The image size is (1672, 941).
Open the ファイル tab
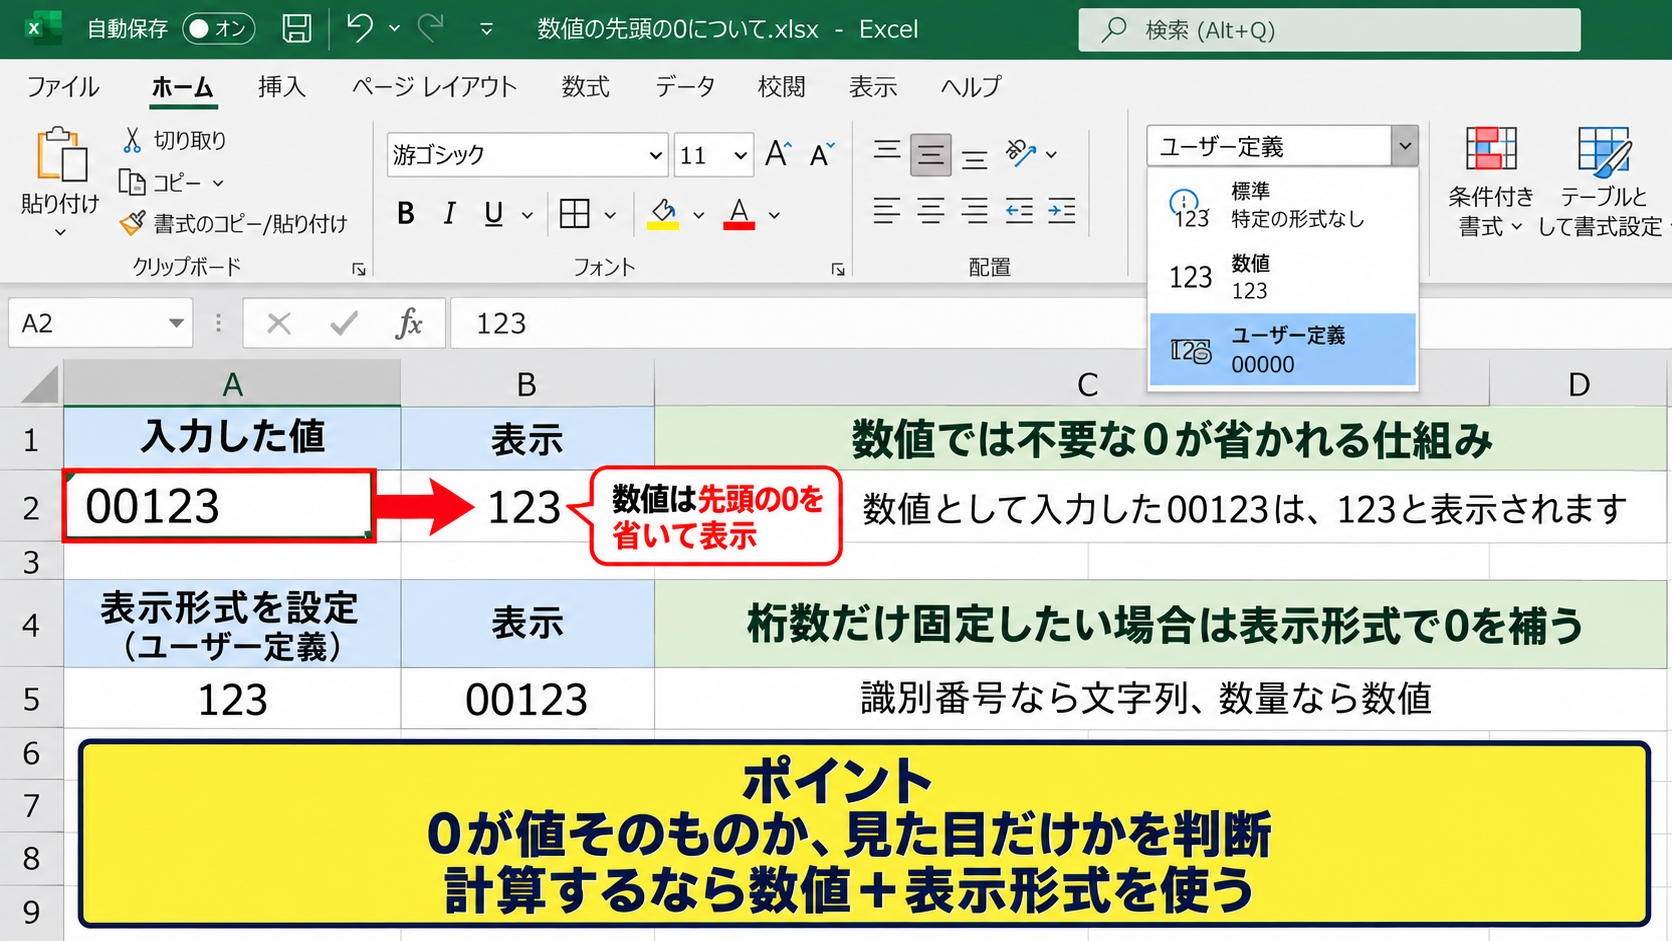(62, 87)
